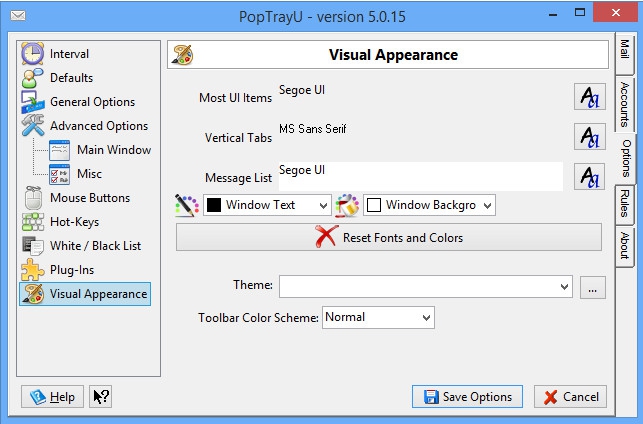
Task: Click the text color pencil icon
Action: click(x=187, y=205)
